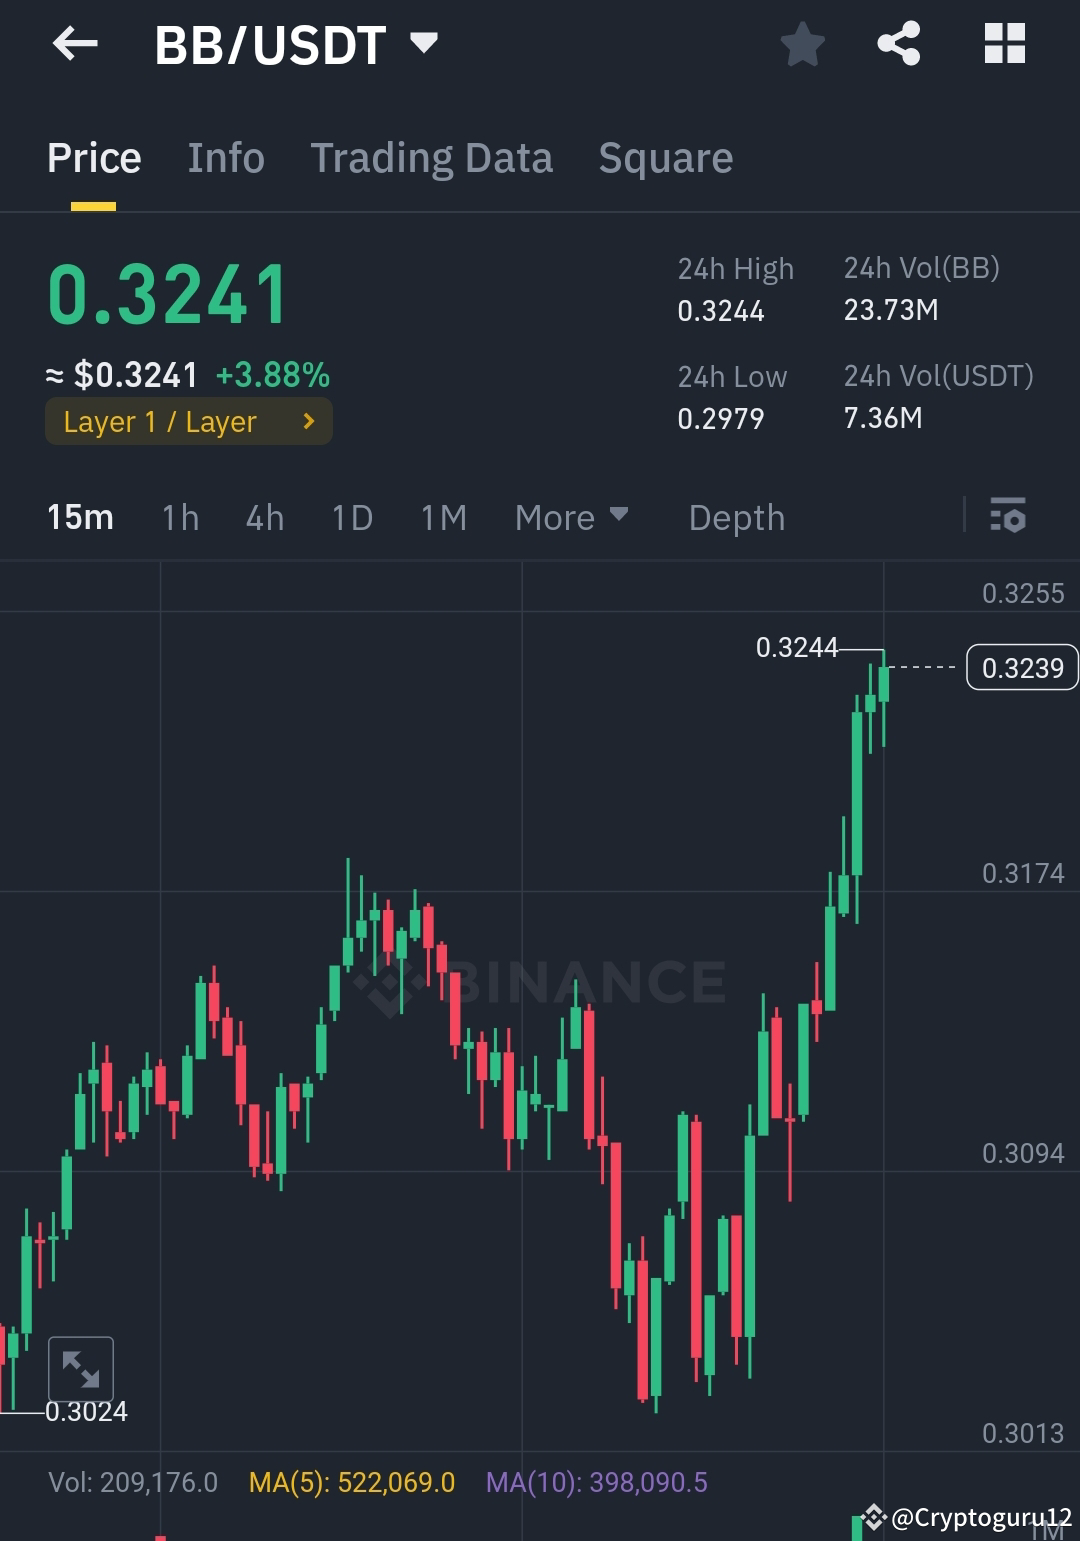
Task: Switch candle interval to 1h
Action: coord(179,517)
